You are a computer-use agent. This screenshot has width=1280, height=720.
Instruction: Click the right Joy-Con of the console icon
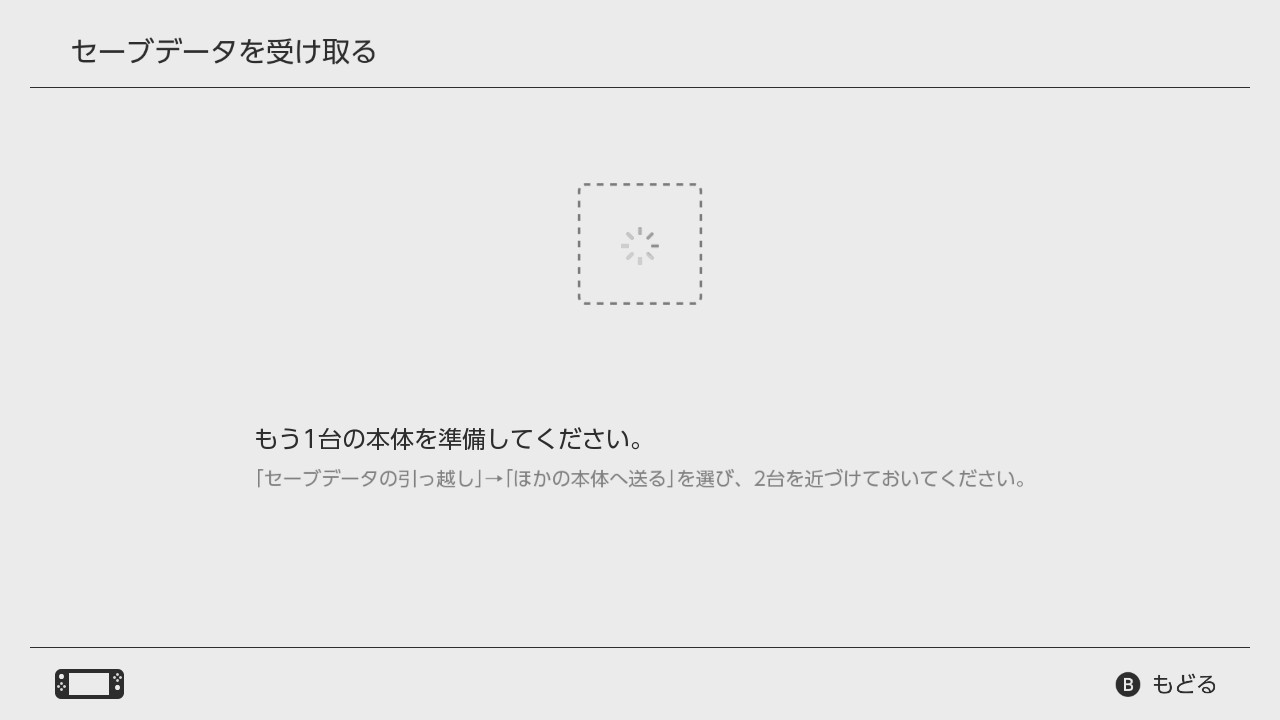pos(118,684)
